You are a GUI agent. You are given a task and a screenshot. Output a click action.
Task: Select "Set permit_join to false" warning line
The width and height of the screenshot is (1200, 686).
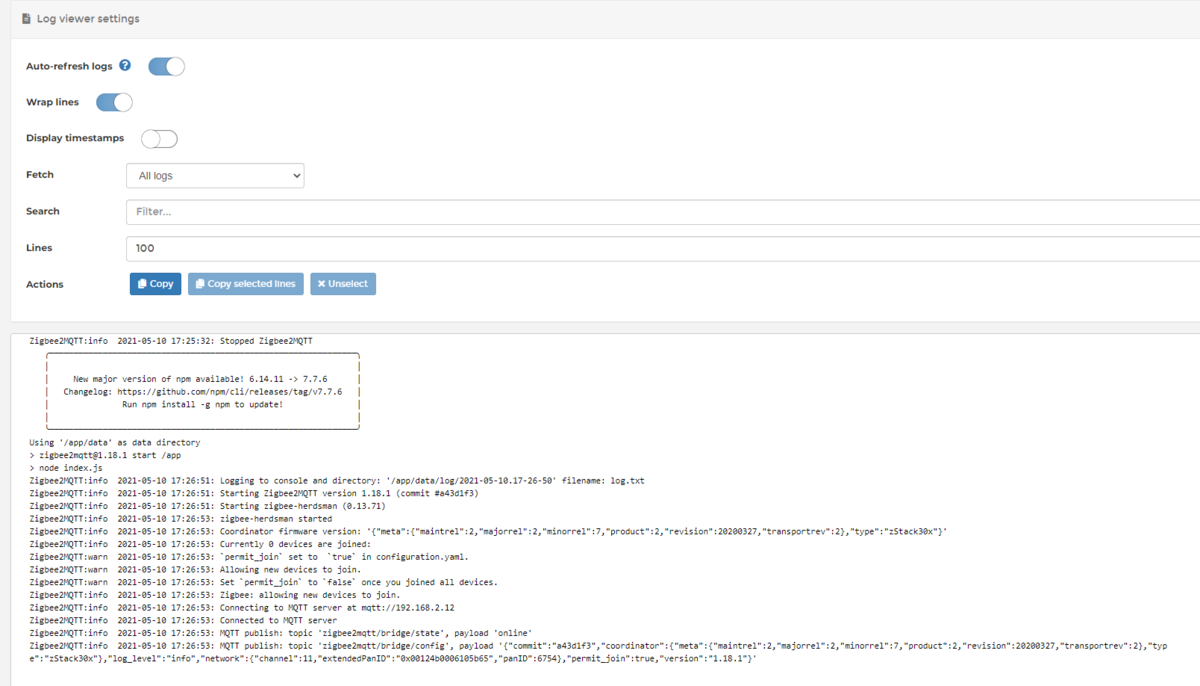click(x=263, y=582)
